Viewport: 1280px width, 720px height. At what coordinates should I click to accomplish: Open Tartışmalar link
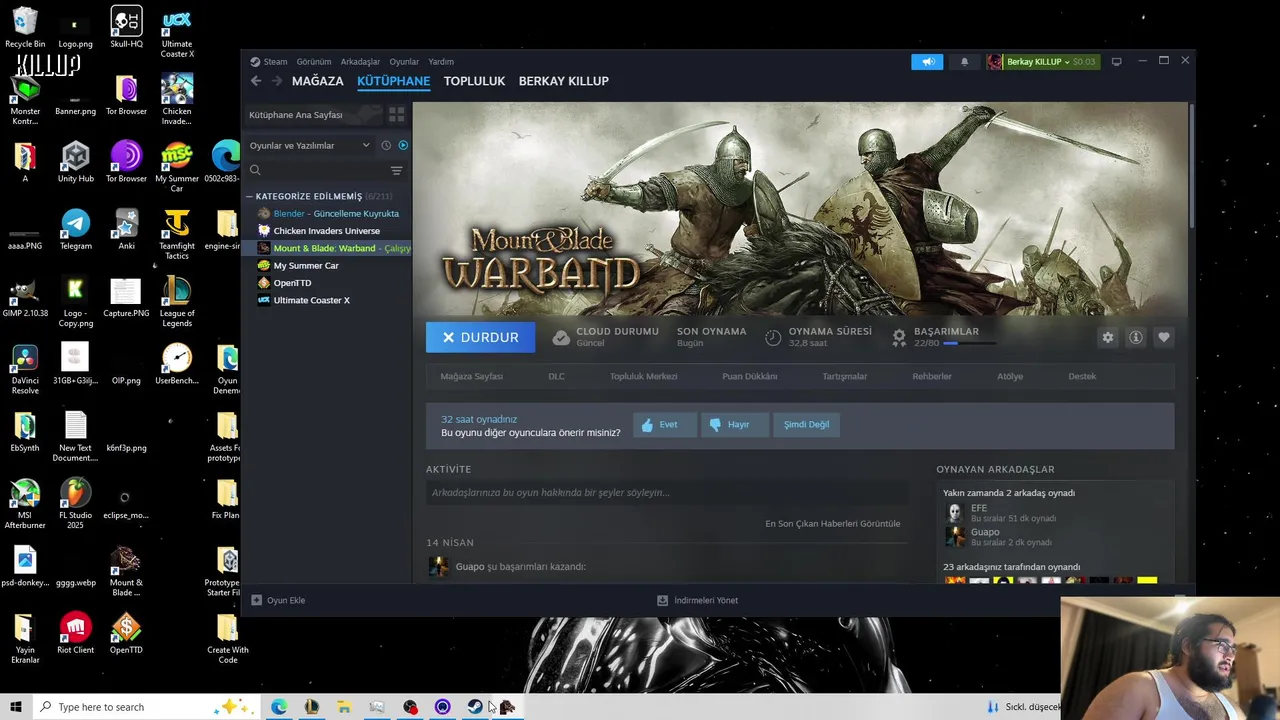[x=844, y=376]
